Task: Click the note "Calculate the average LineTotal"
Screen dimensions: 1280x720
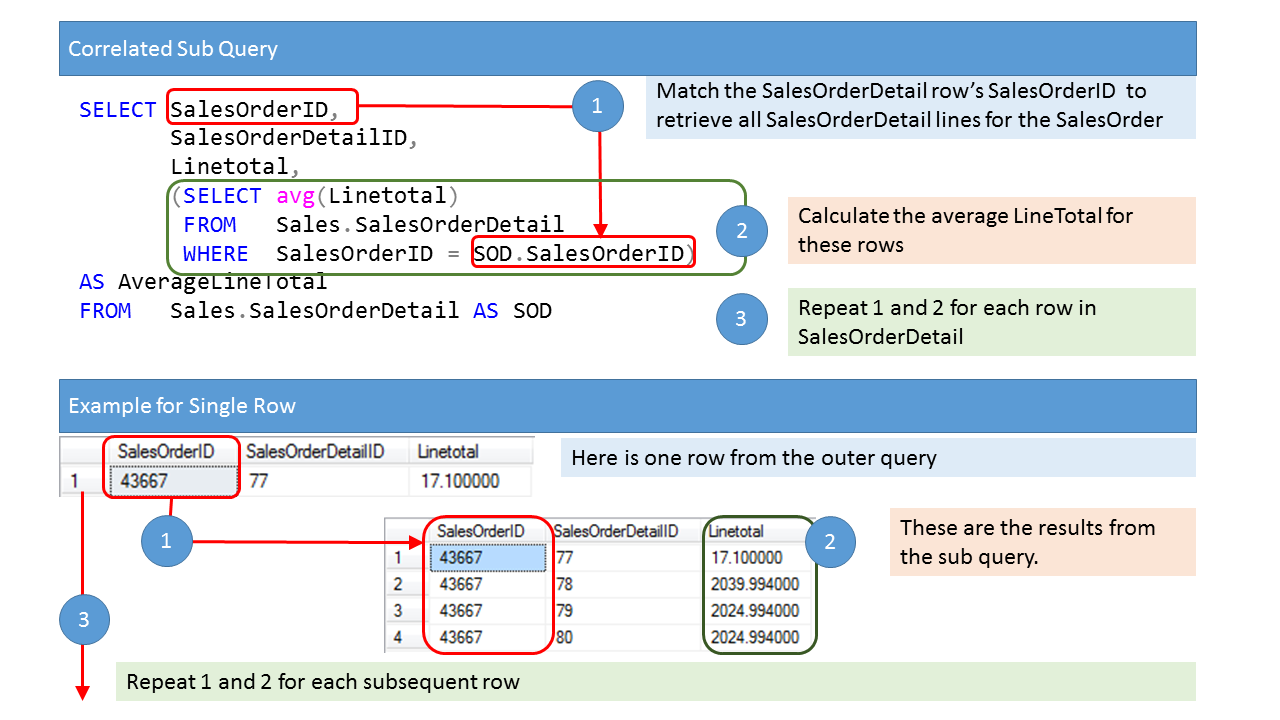Action: click(x=991, y=230)
